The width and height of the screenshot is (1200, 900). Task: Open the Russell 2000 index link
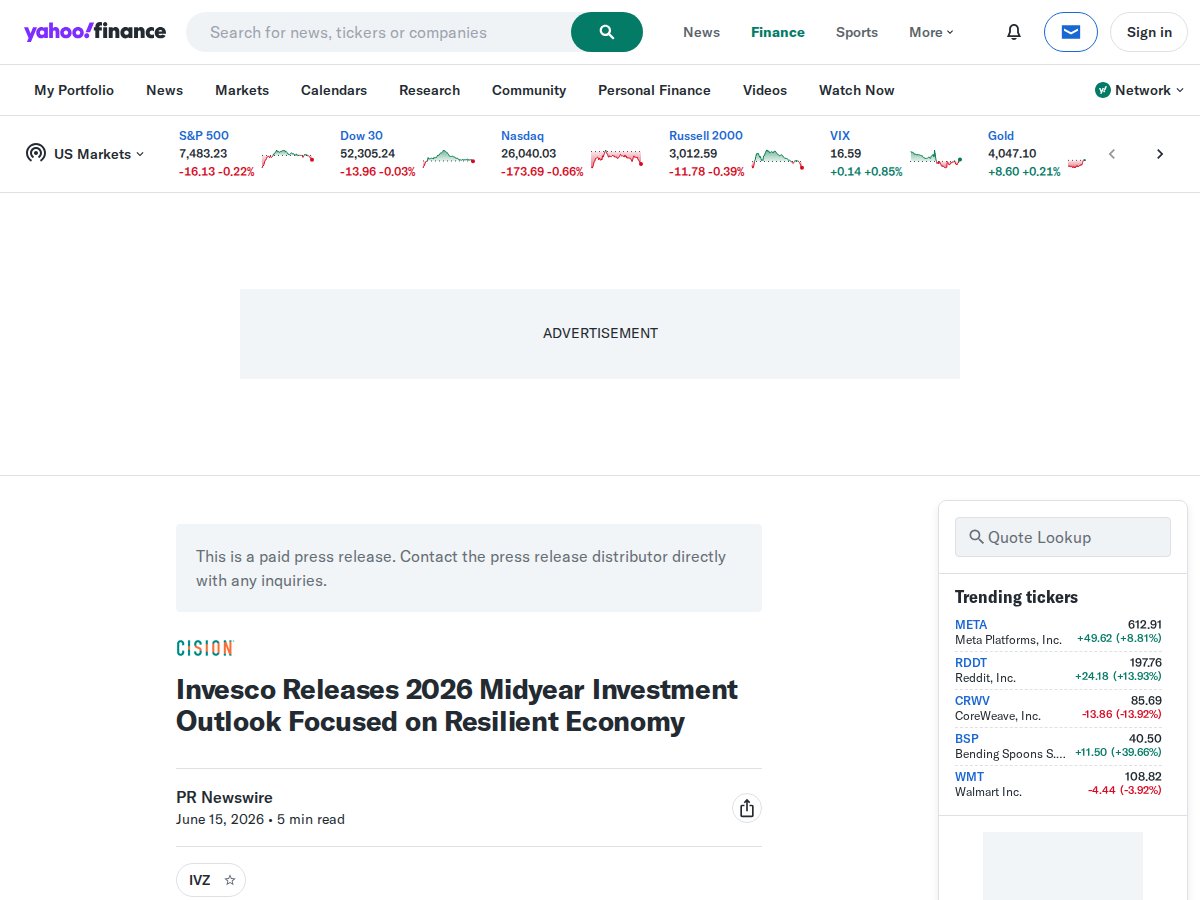pyautogui.click(x=706, y=135)
